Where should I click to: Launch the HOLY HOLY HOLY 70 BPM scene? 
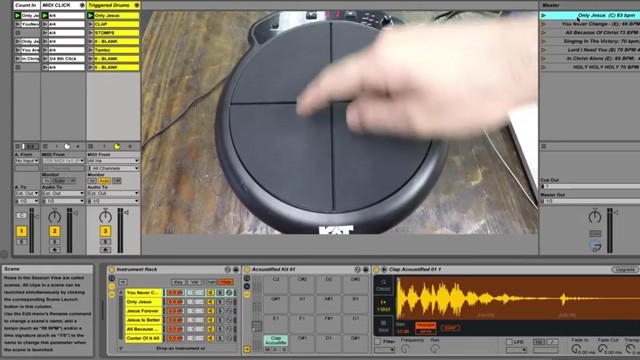click(543, 67)
